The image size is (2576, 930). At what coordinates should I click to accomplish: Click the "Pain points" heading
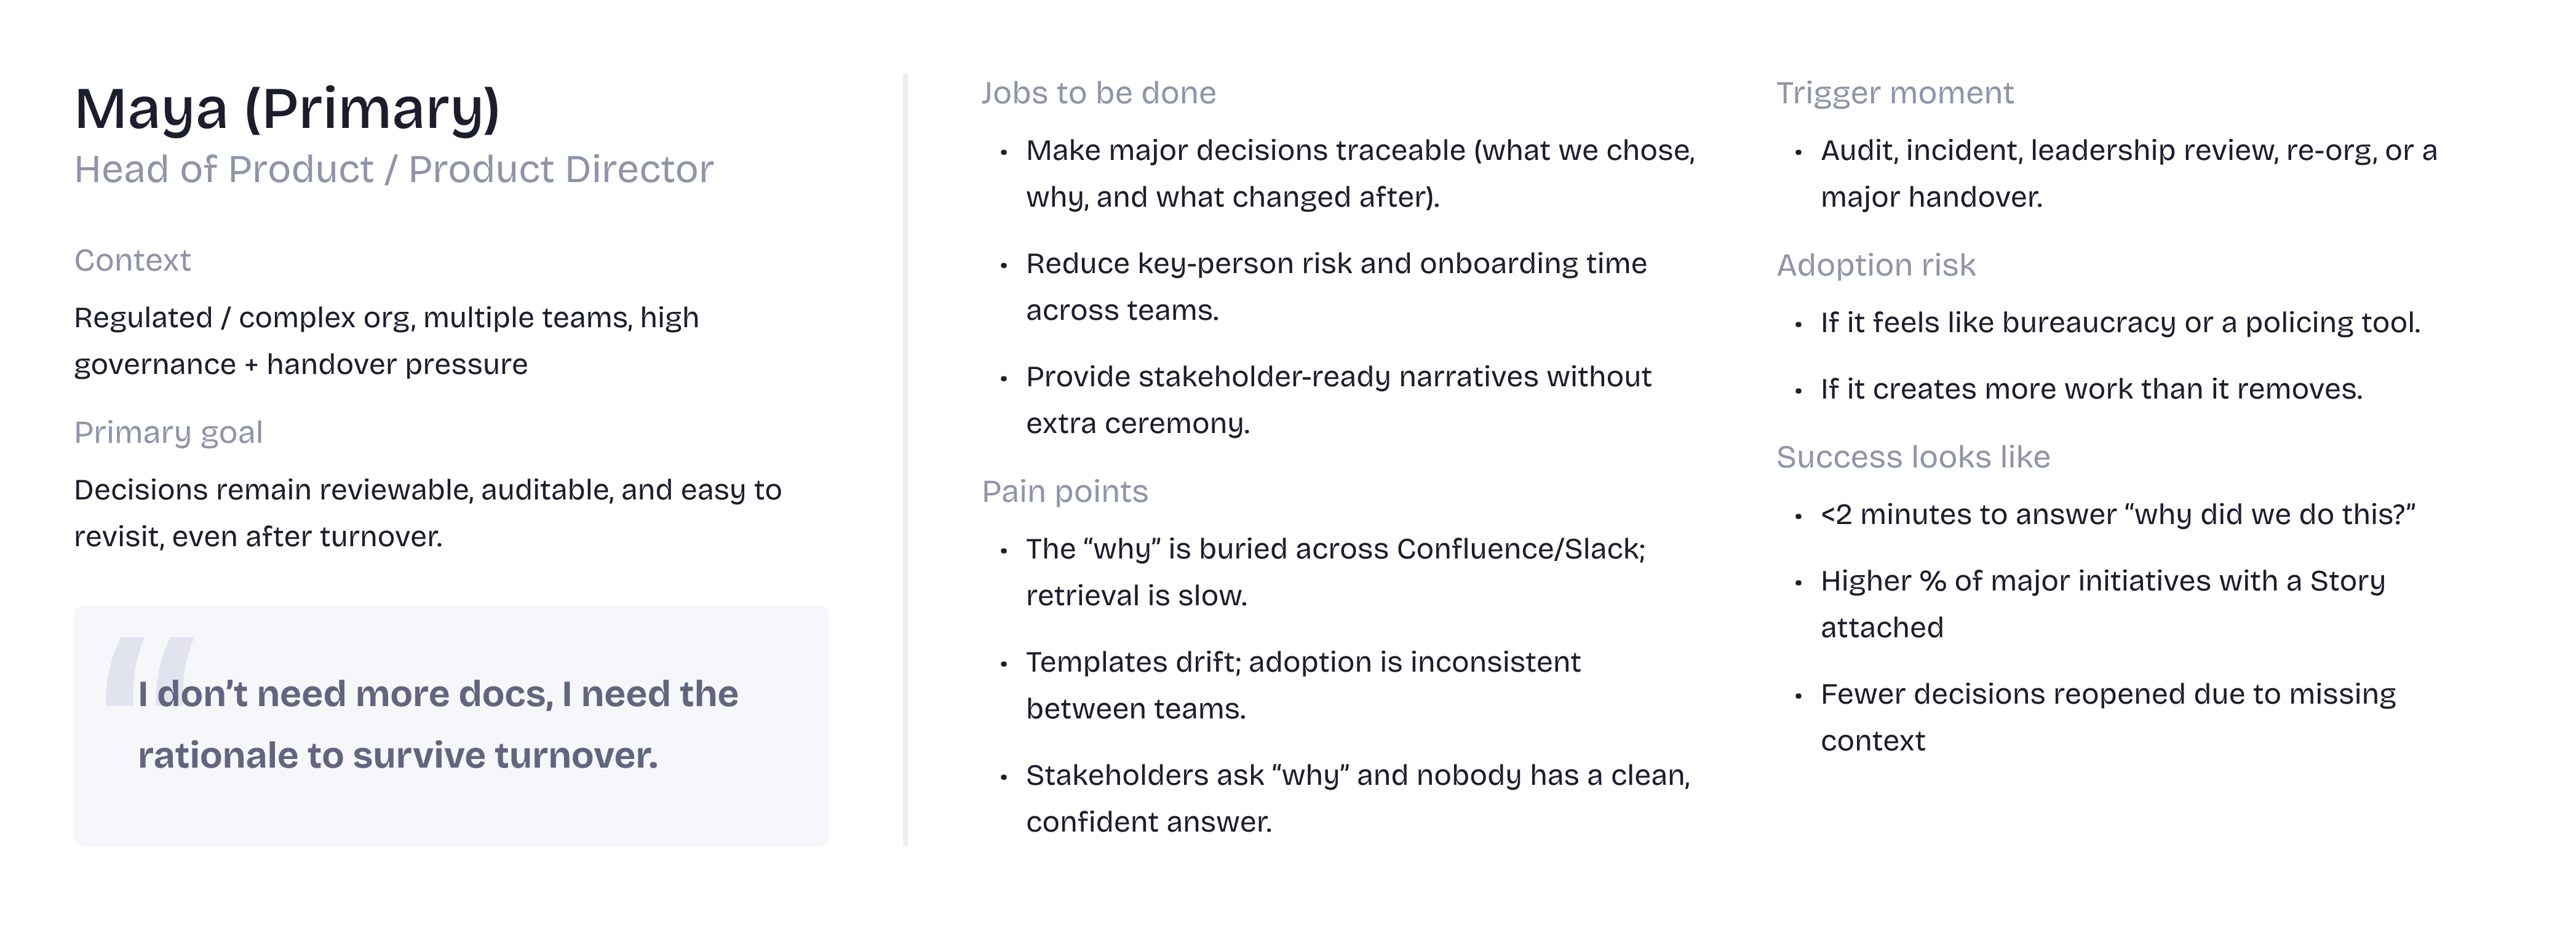pyautogui.click(x=1064, y=491)
